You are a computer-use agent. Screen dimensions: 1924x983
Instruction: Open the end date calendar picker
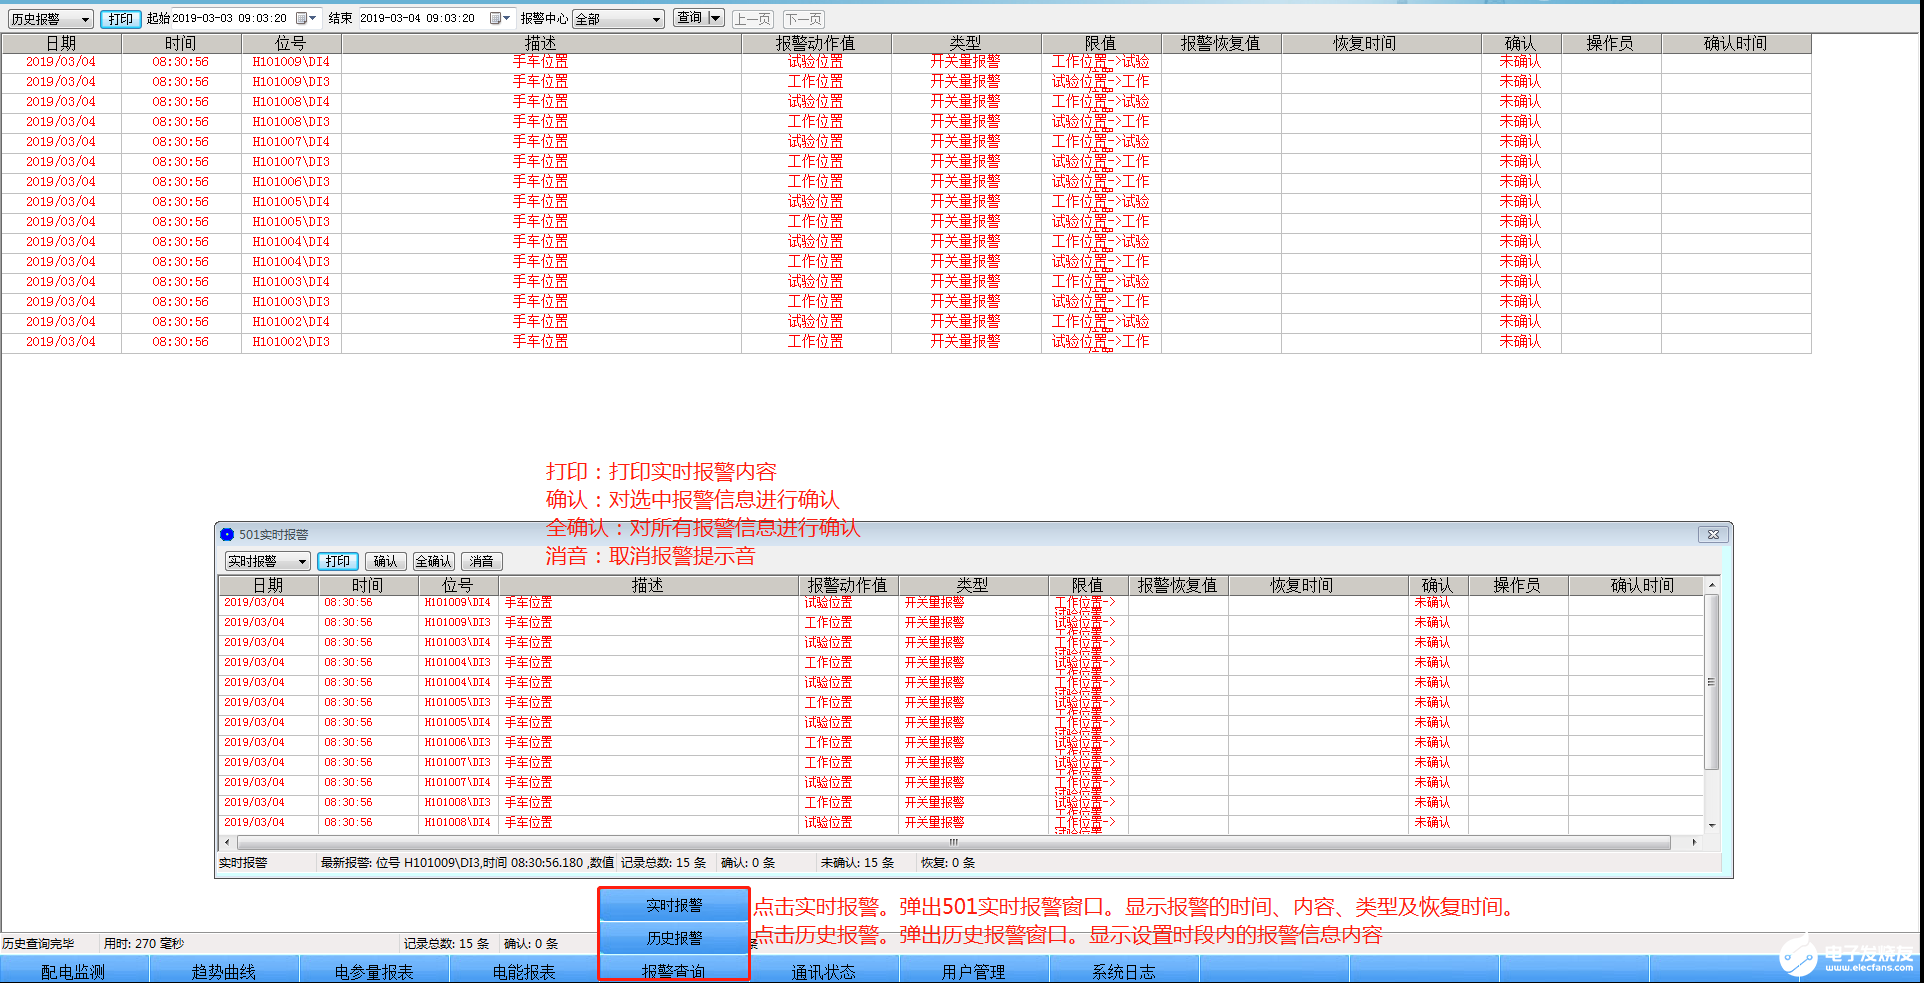pos(499,18)
